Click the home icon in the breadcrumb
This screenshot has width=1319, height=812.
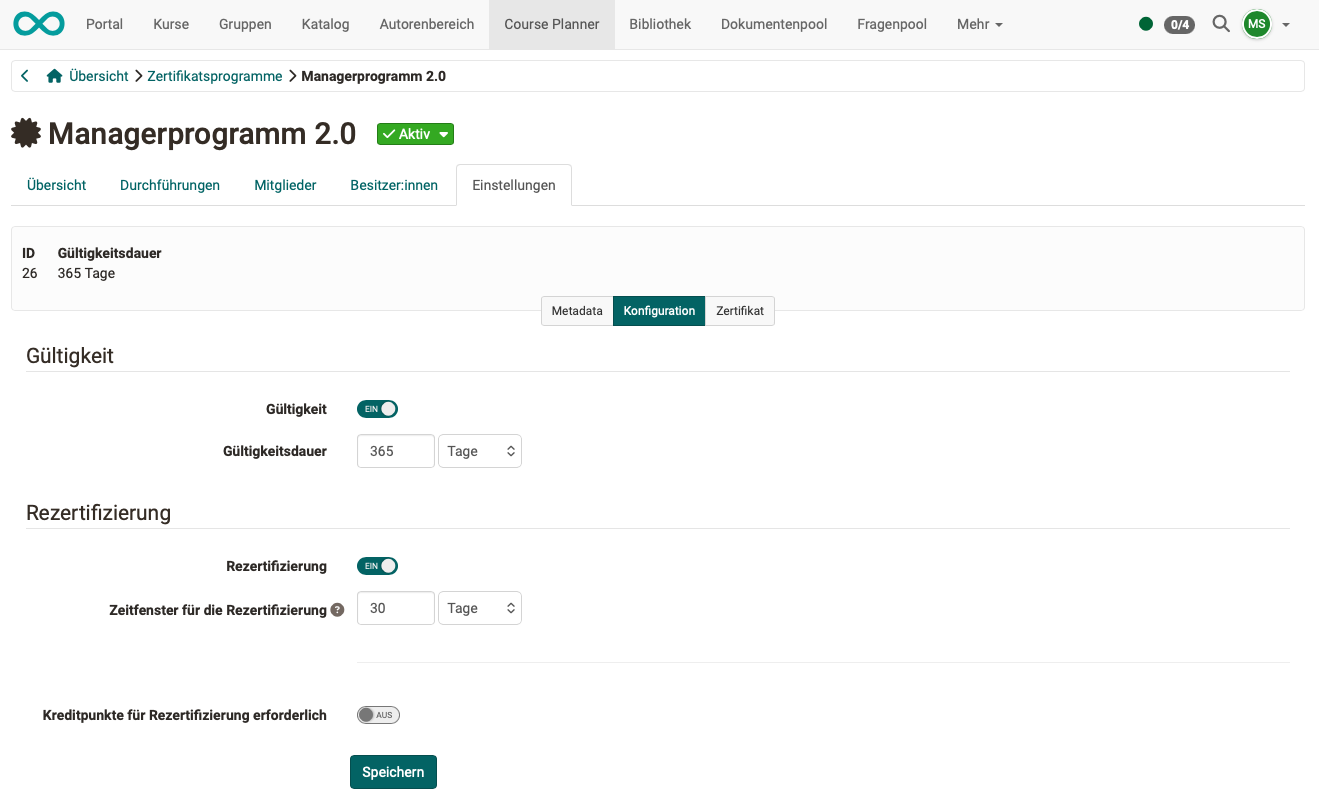[x=54, y=75]
